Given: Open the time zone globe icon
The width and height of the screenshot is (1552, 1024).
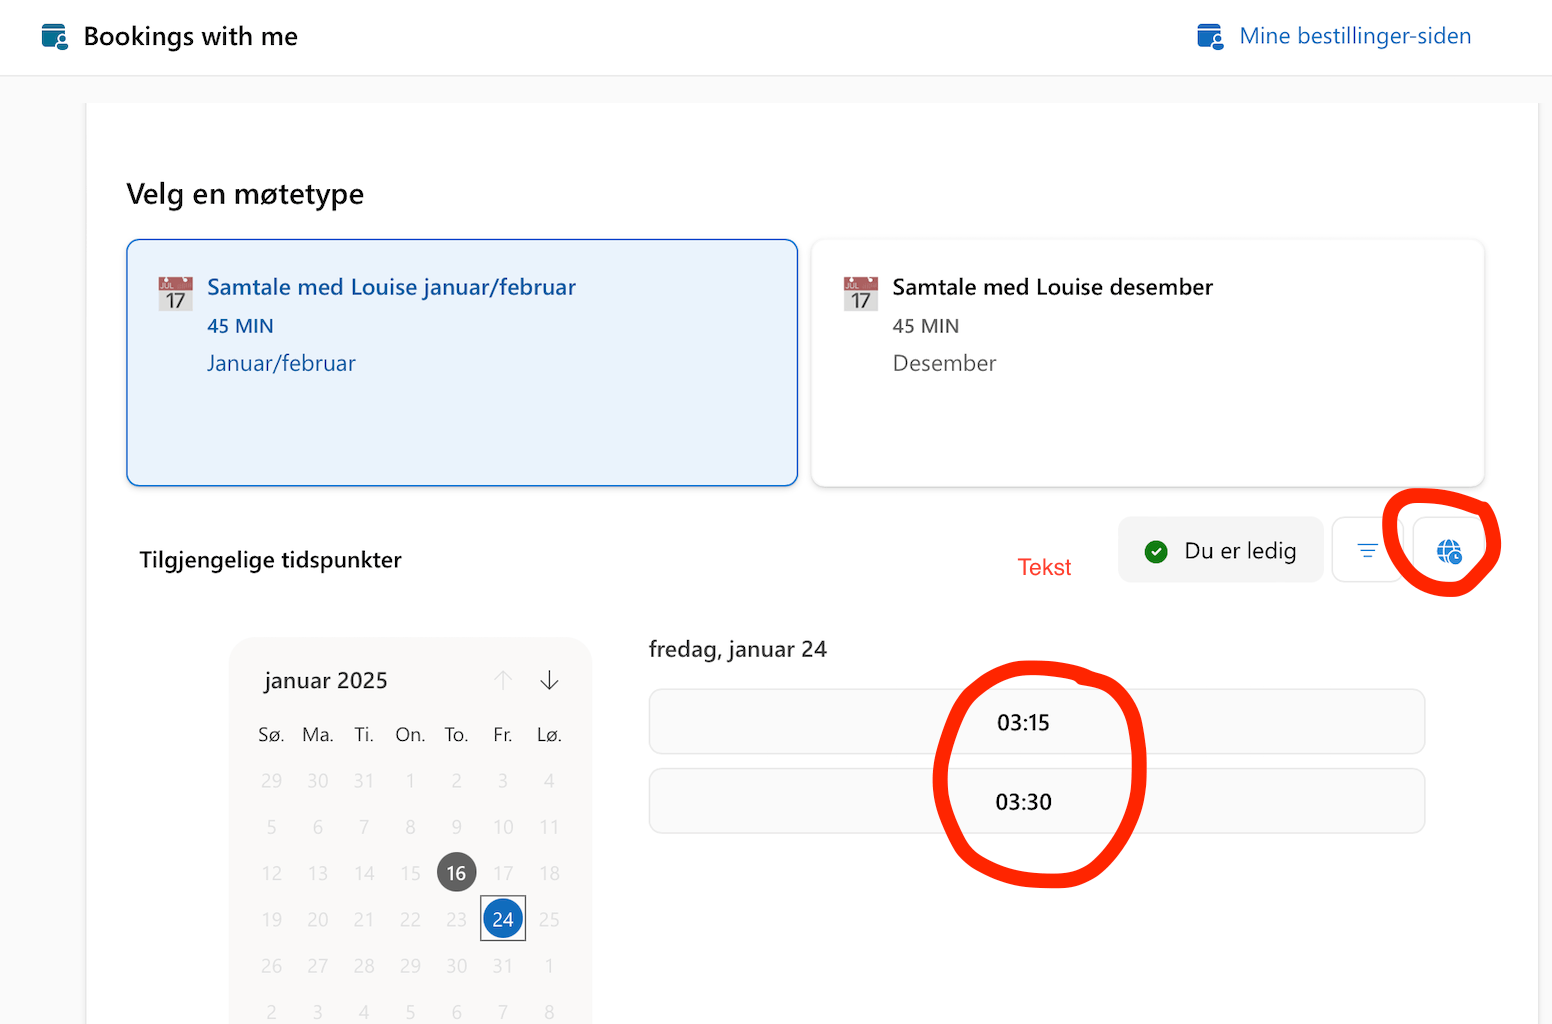Looking at the screenshot, I should coord(1448,550).
